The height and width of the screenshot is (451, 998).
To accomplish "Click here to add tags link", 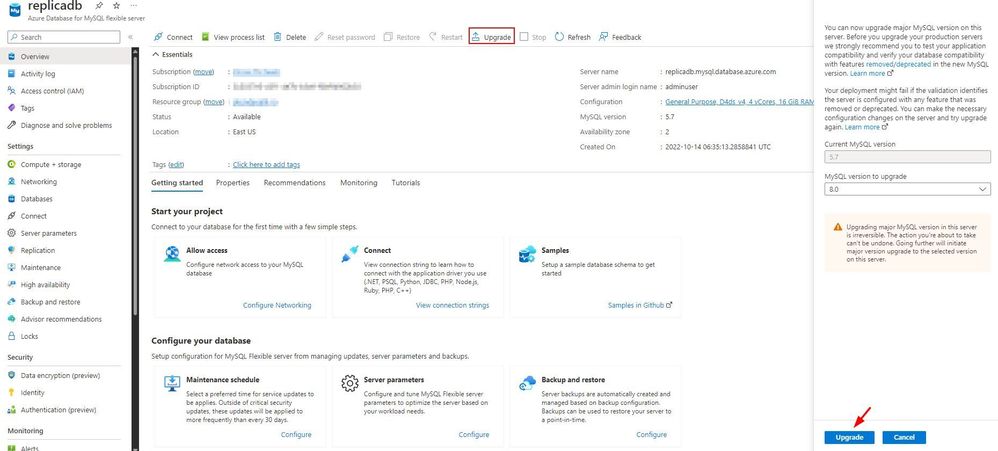I will coord(267,165).
